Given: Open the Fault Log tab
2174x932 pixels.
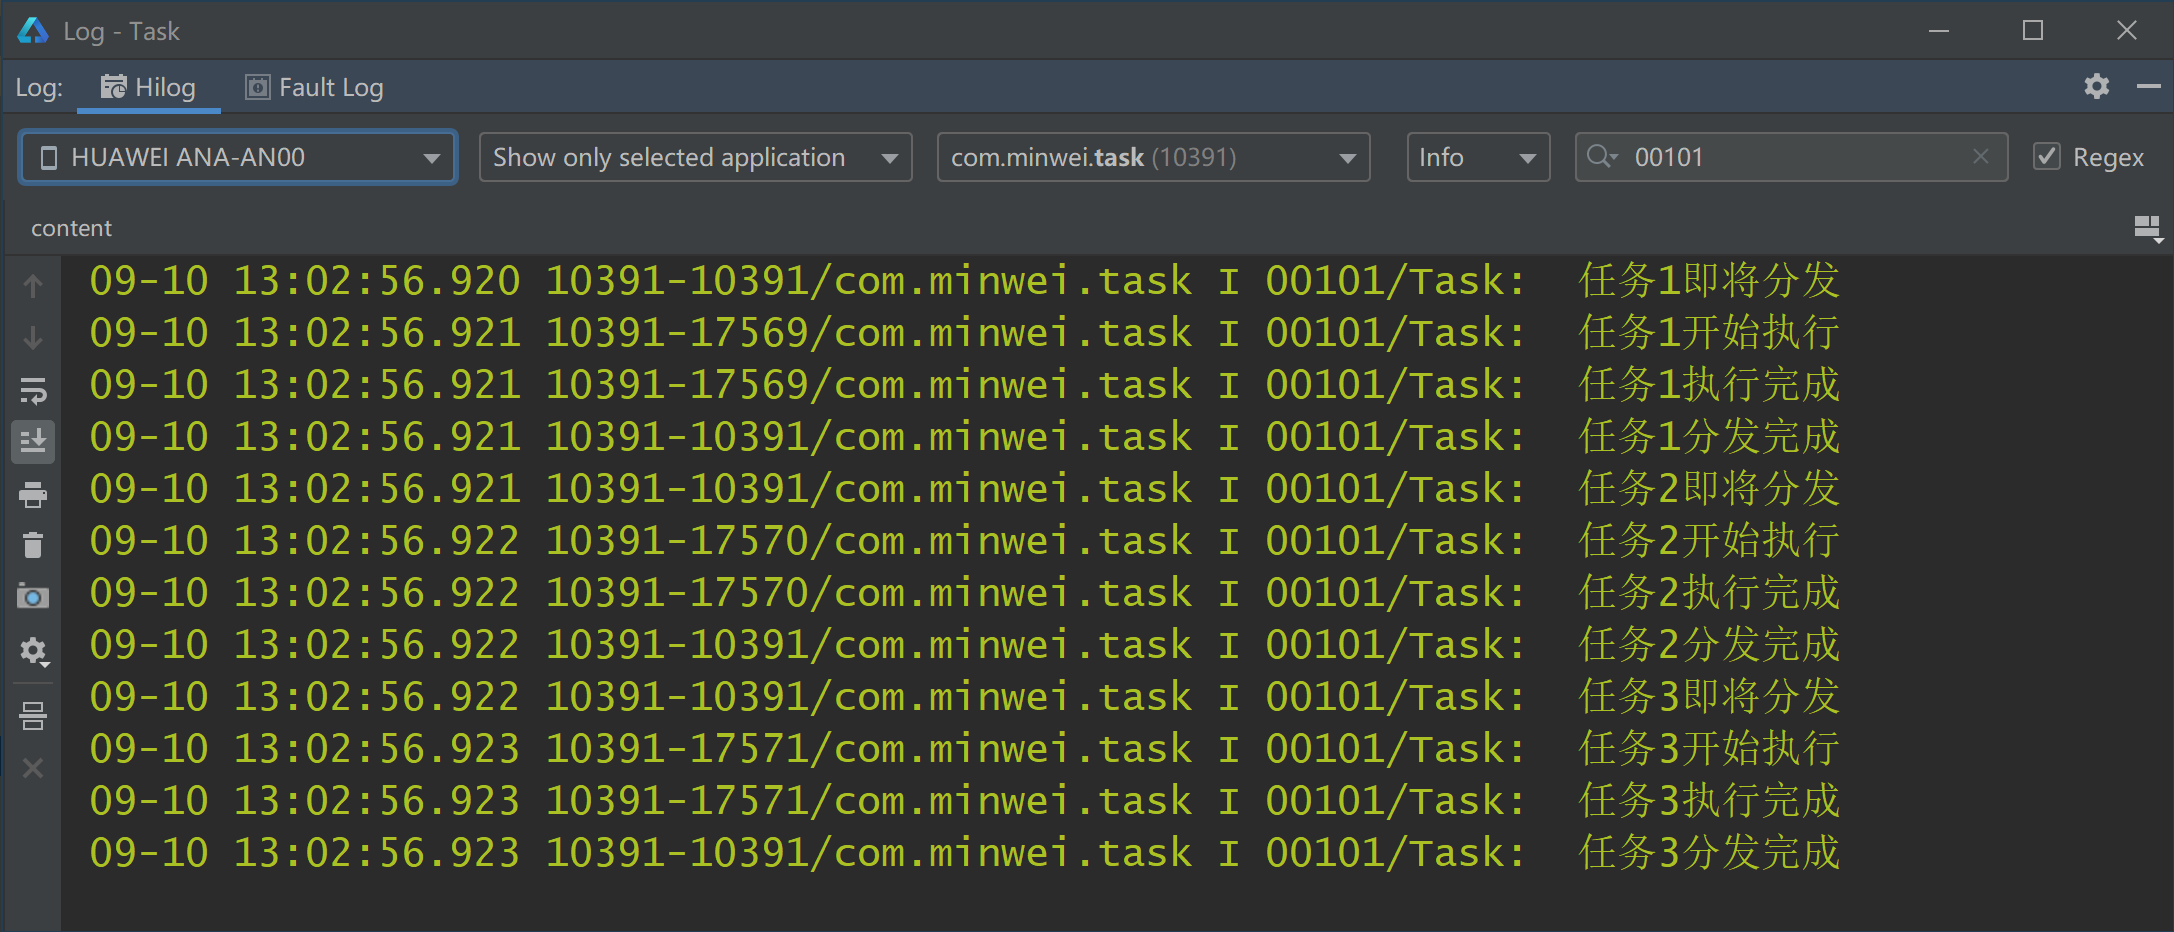Looking at the screenshot, I should click(314, 88).
